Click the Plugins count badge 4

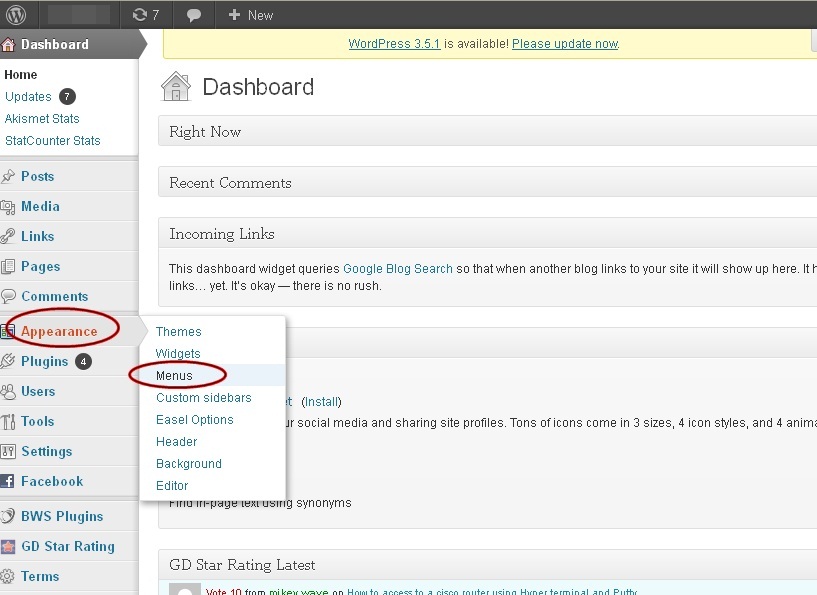83,362
